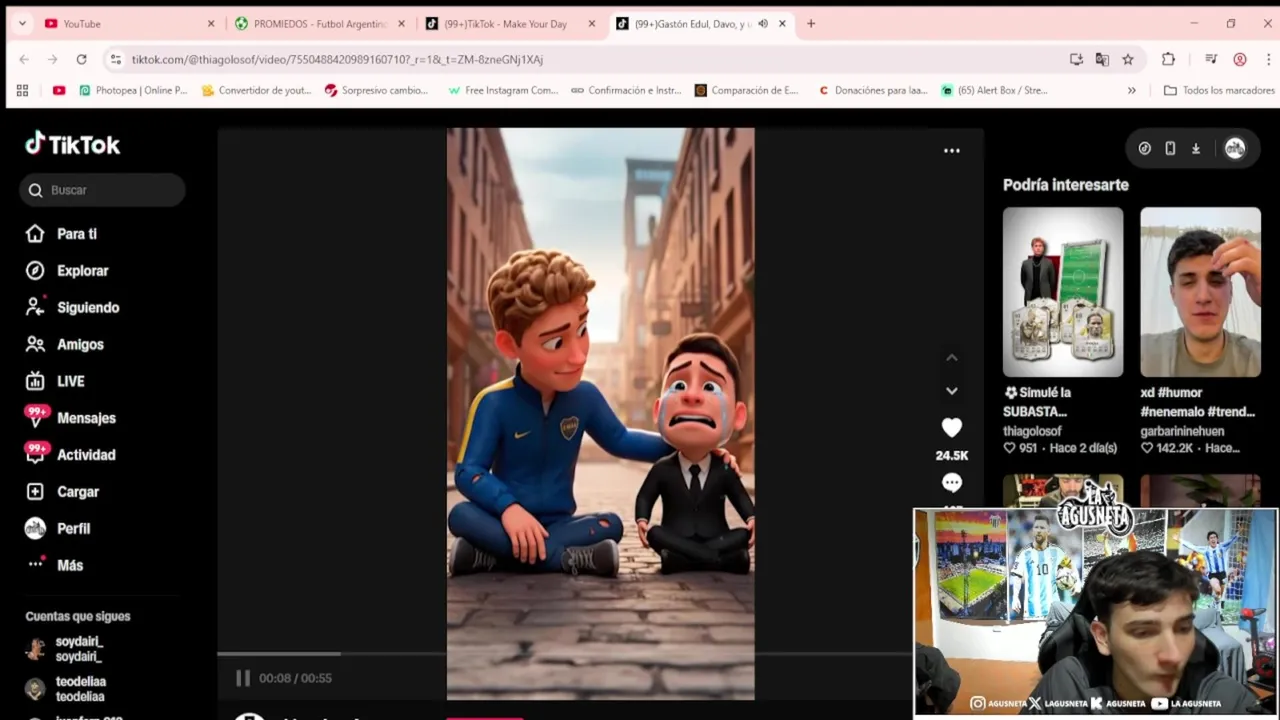Open Actividad notifications
The height and width of the screenshot is (720, 1280).
click(71, 455)
